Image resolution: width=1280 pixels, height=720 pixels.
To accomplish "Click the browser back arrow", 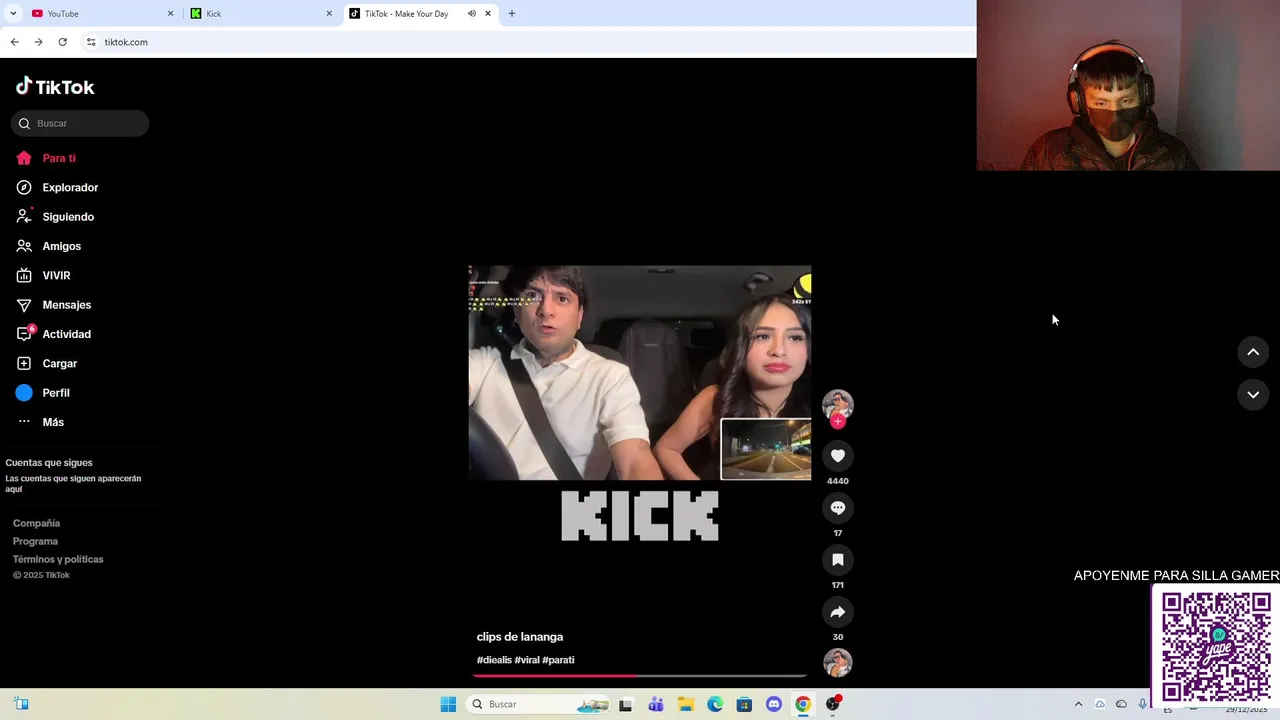I will click(14, 42).
